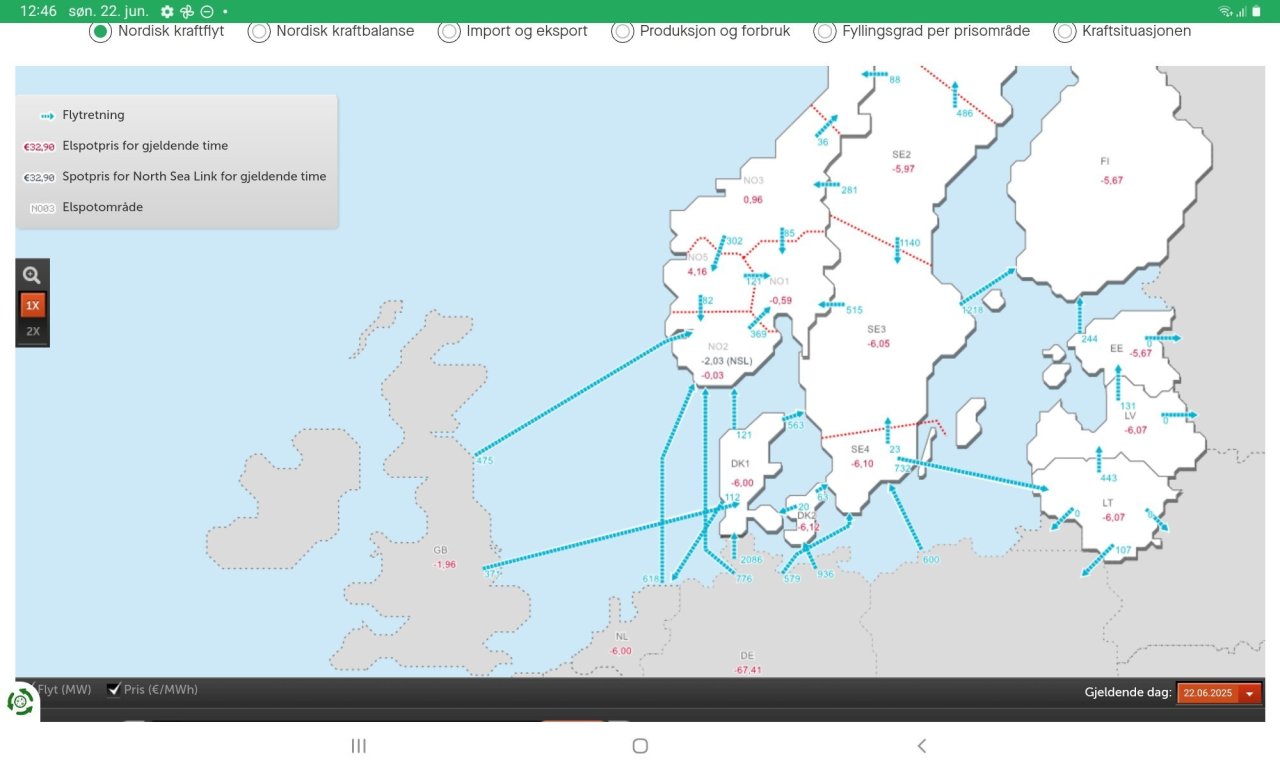The image size is (1280, 768).
Task: Set map zoom to 1X
Action: coord(33,305)
